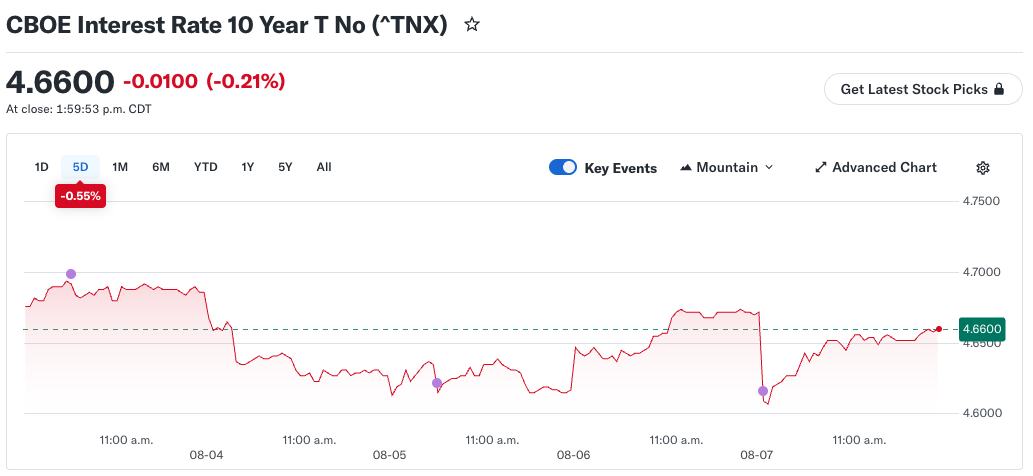Click the Advanced Chart expand arrows icon
Screen dimensions: 1033x476
coord(820,167)
